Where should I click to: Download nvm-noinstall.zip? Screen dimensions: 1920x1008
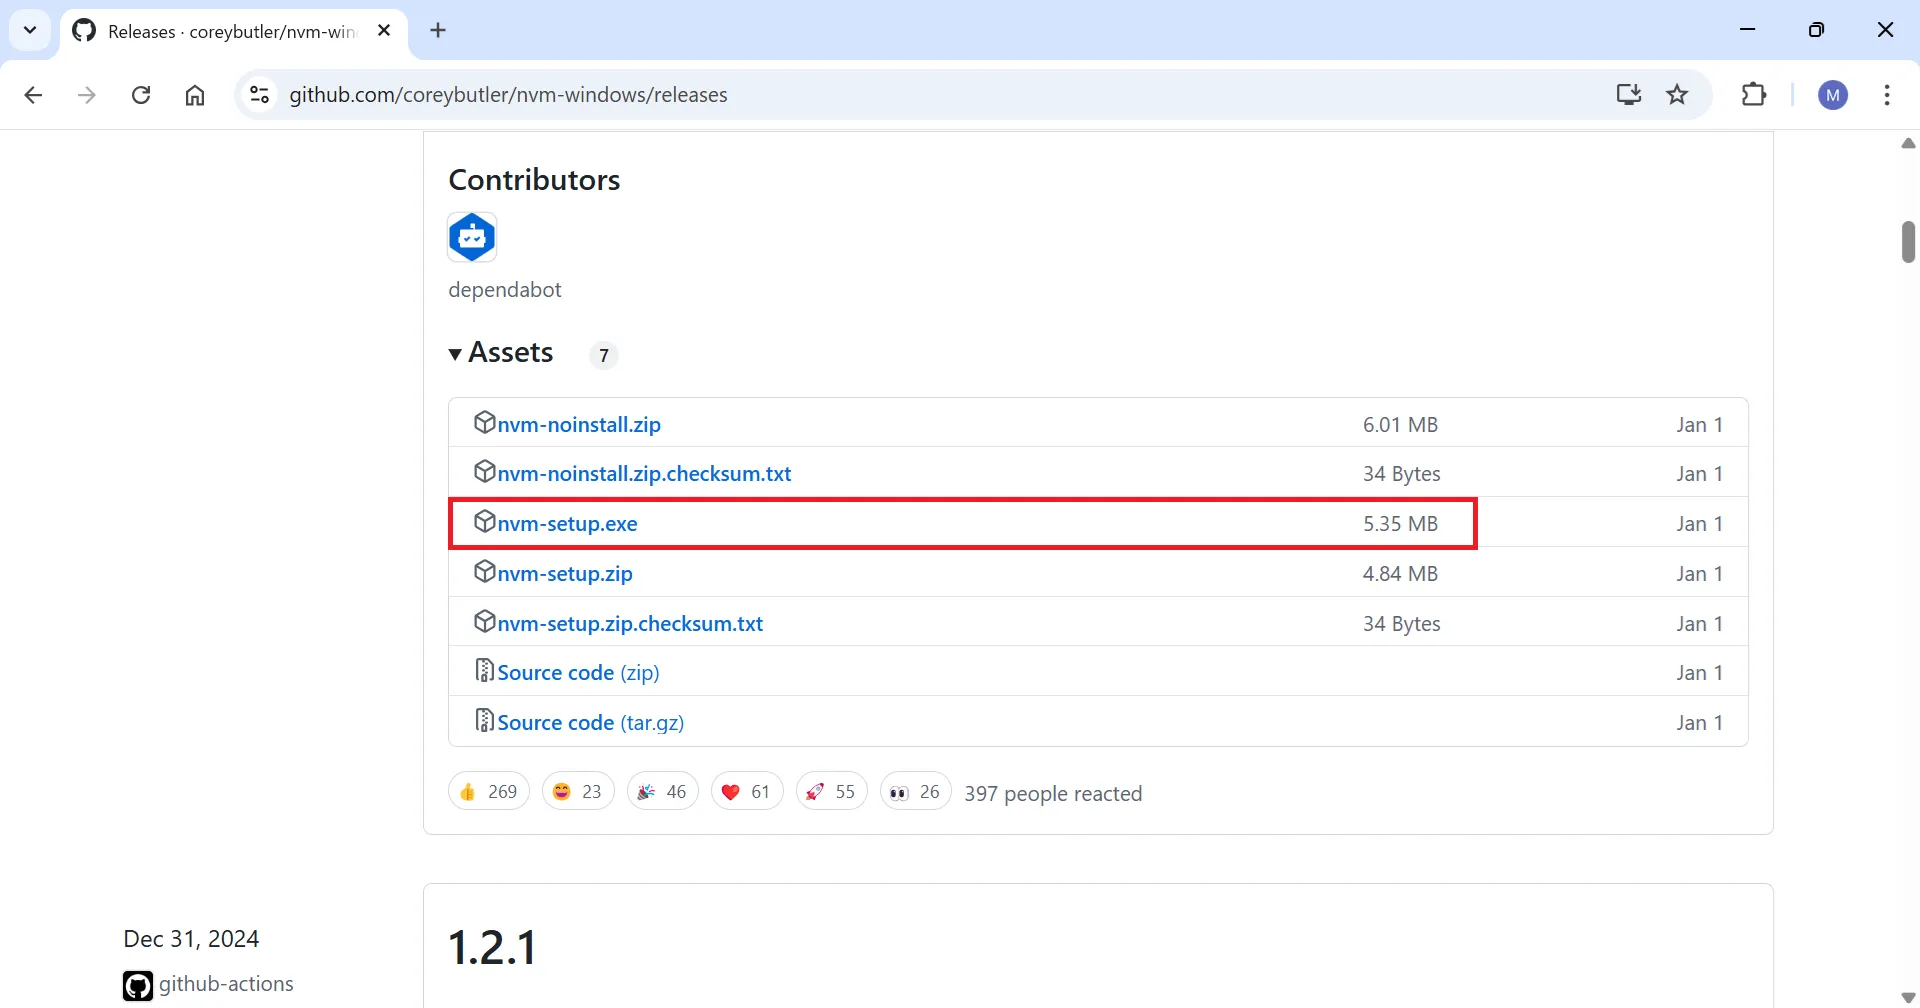(x=579, y=424)
